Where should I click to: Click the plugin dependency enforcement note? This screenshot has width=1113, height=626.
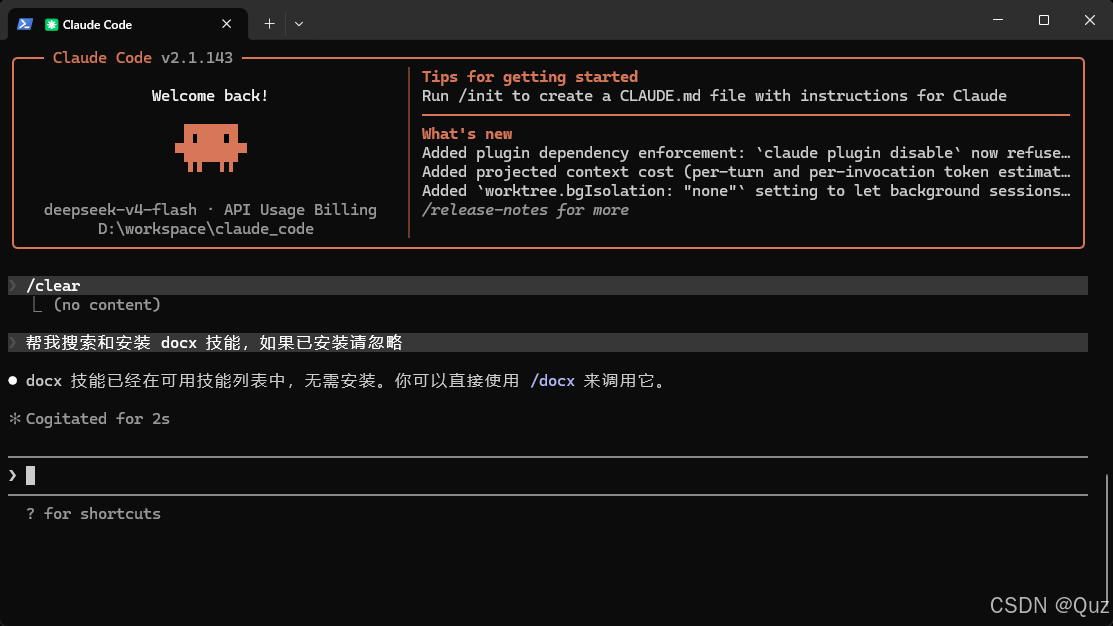click(x=746, y=153)
